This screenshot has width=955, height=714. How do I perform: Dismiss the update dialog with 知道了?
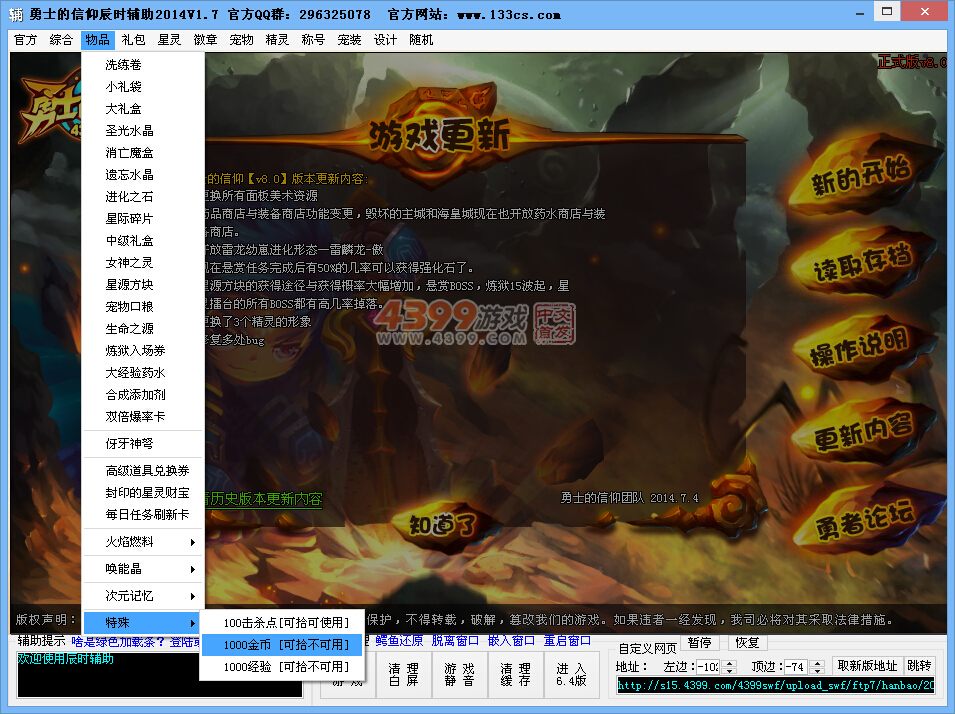(x=442, y=524)
